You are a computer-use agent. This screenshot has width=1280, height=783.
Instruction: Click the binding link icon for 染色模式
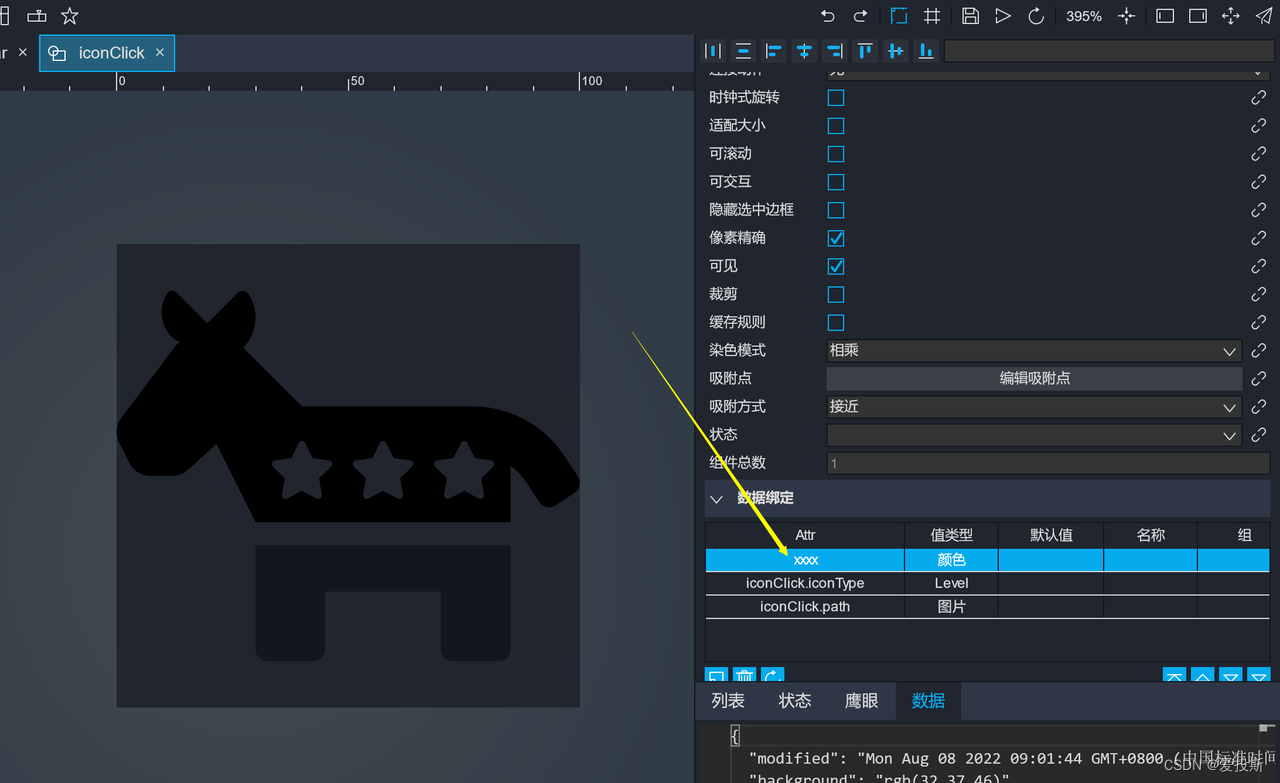pyautogui.click(x=1259, y=350)
